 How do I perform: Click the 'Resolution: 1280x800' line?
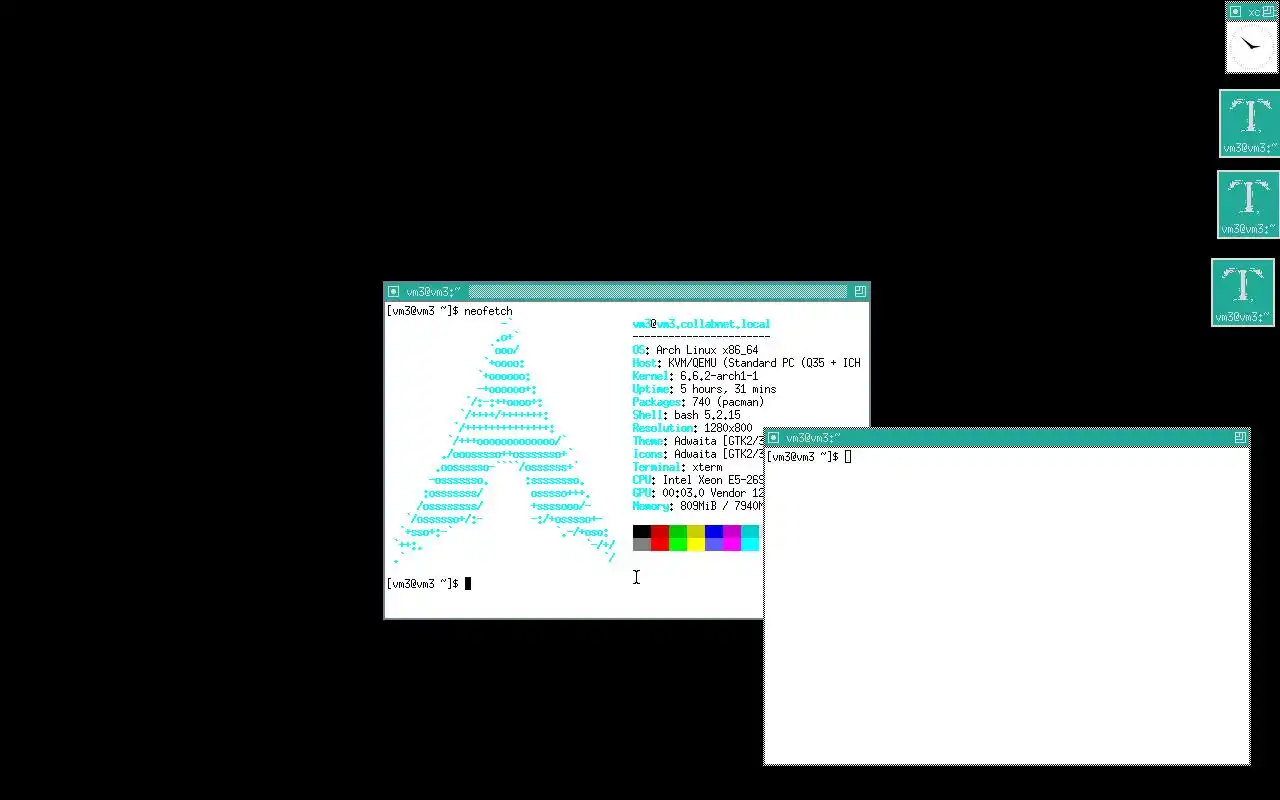pyautogui.click(x=692, y=428)
